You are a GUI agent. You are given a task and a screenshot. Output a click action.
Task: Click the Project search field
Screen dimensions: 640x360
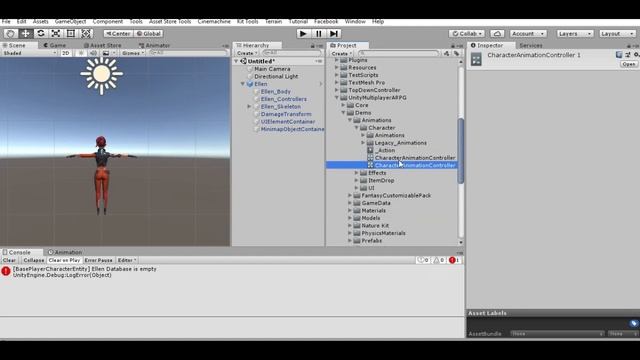click(x=398, y=53)
